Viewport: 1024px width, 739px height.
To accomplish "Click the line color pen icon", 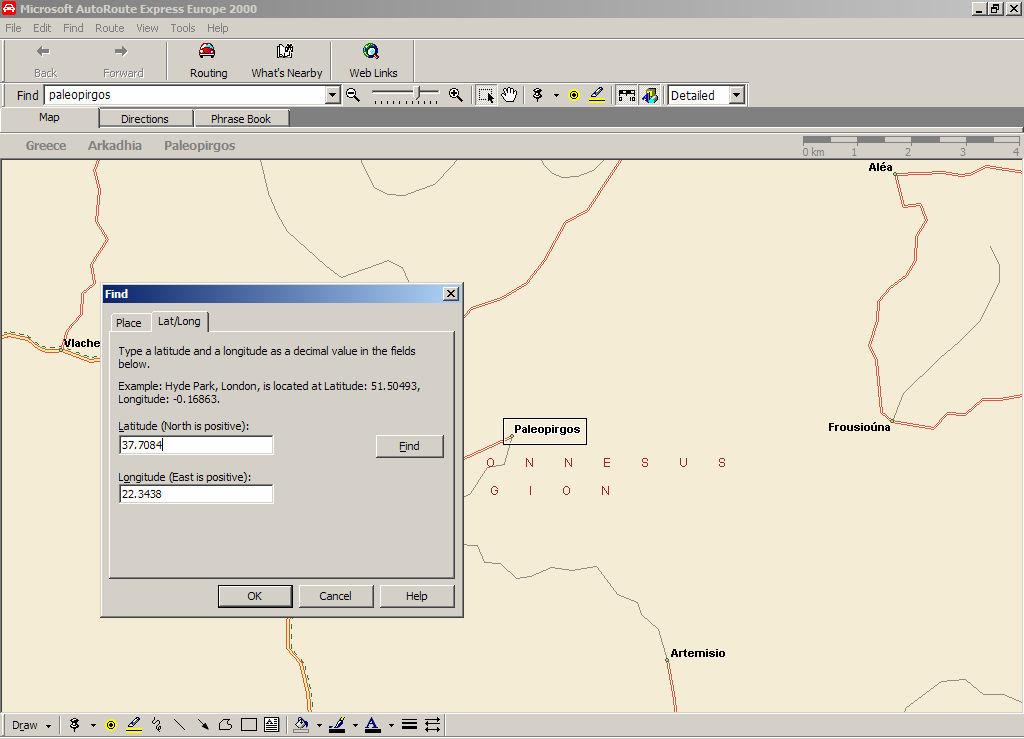I will point(338,725).
